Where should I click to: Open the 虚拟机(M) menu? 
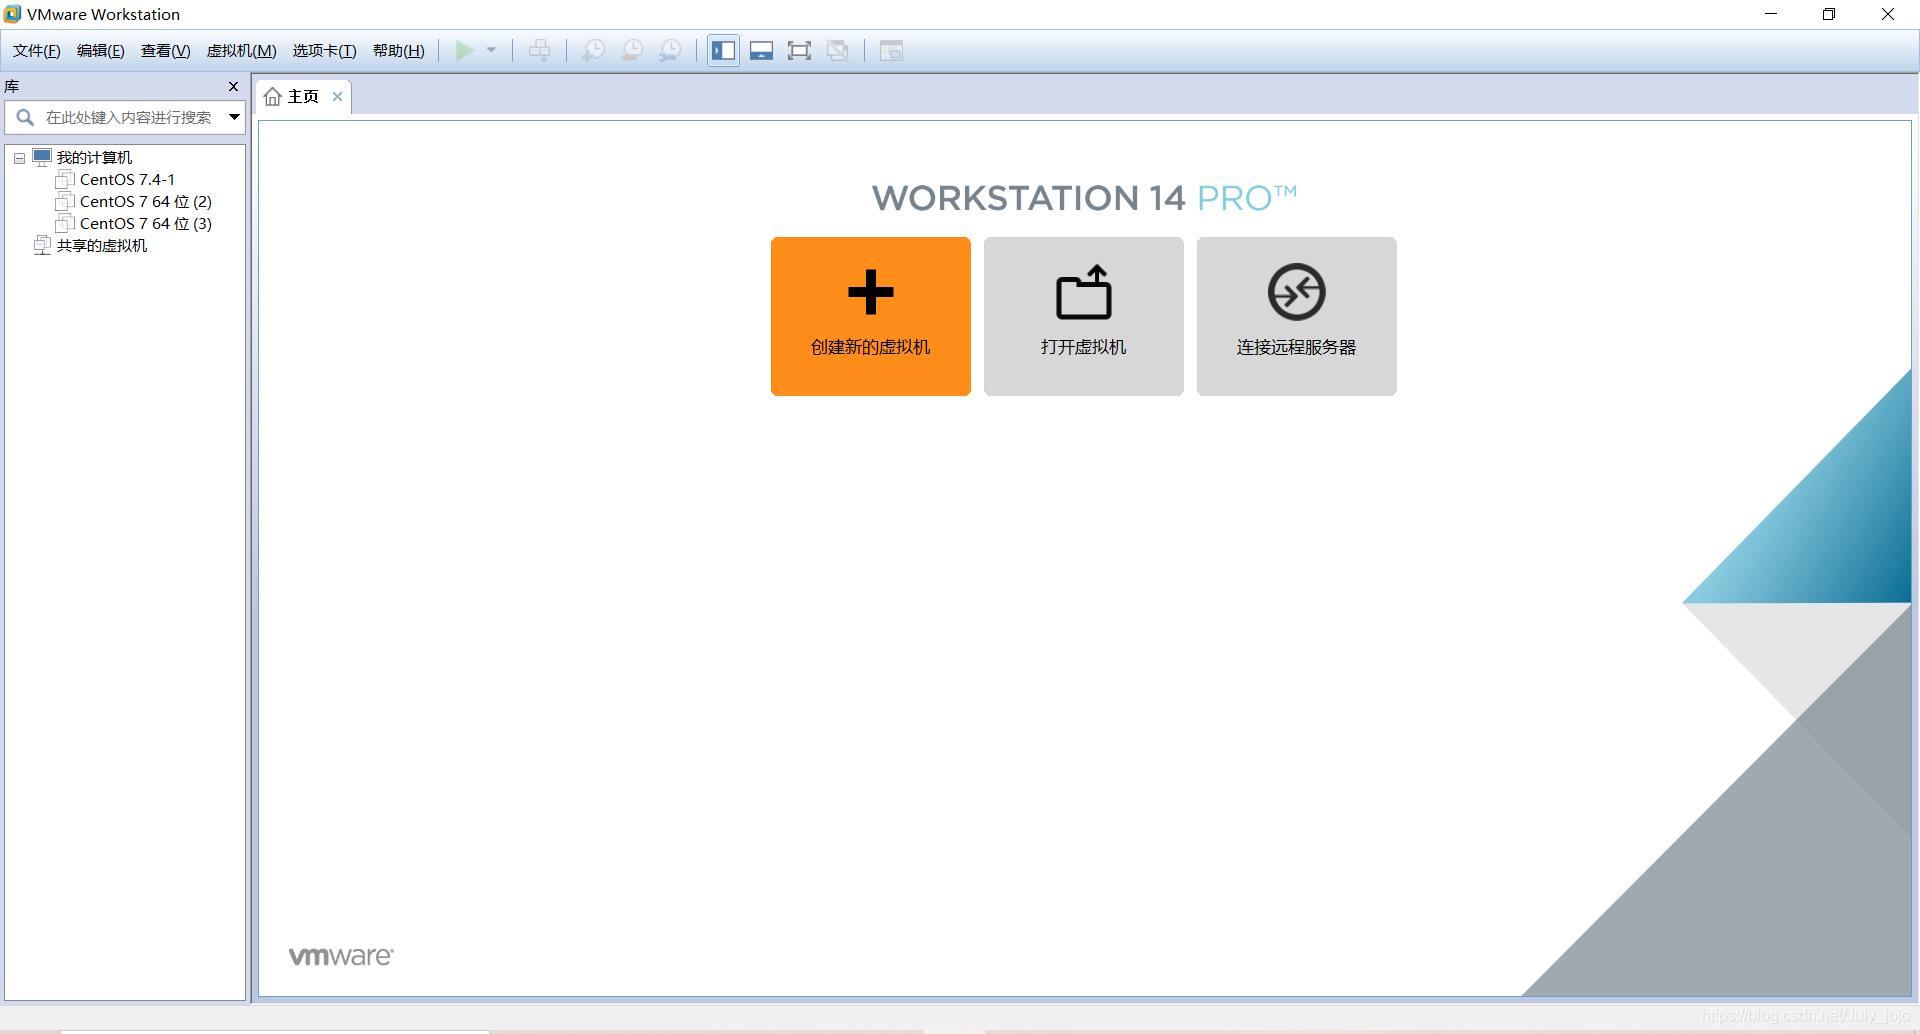241,51
